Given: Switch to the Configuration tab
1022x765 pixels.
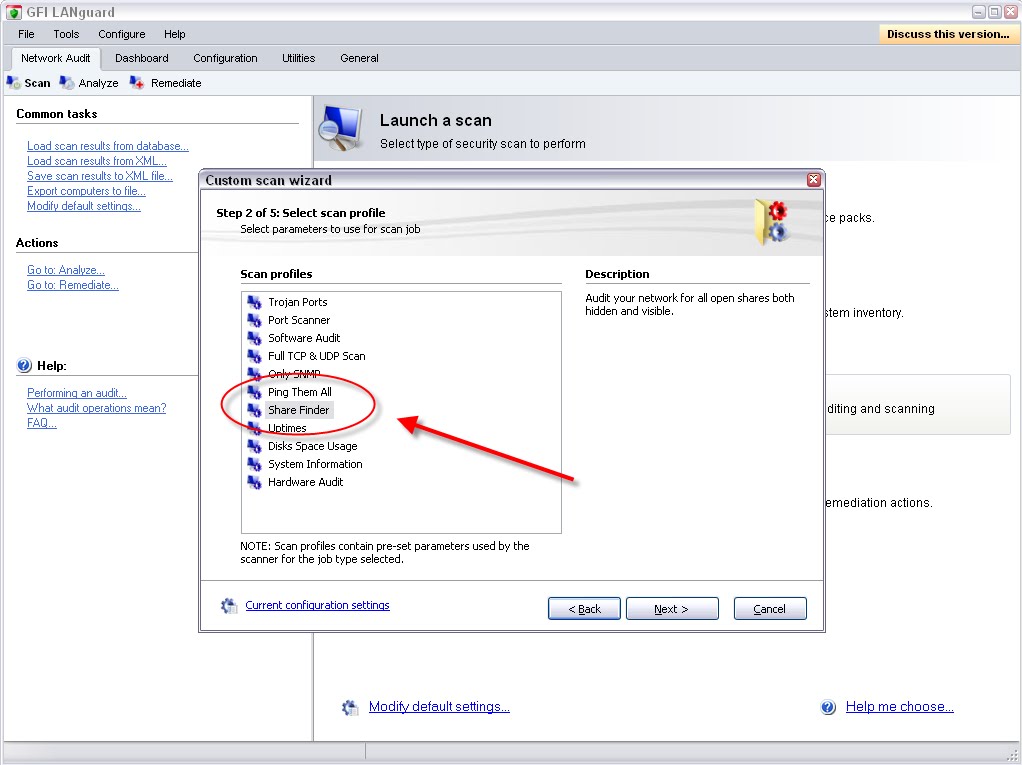Looking at the screenshot, I should pyautogui.click(x=225, y=58).
